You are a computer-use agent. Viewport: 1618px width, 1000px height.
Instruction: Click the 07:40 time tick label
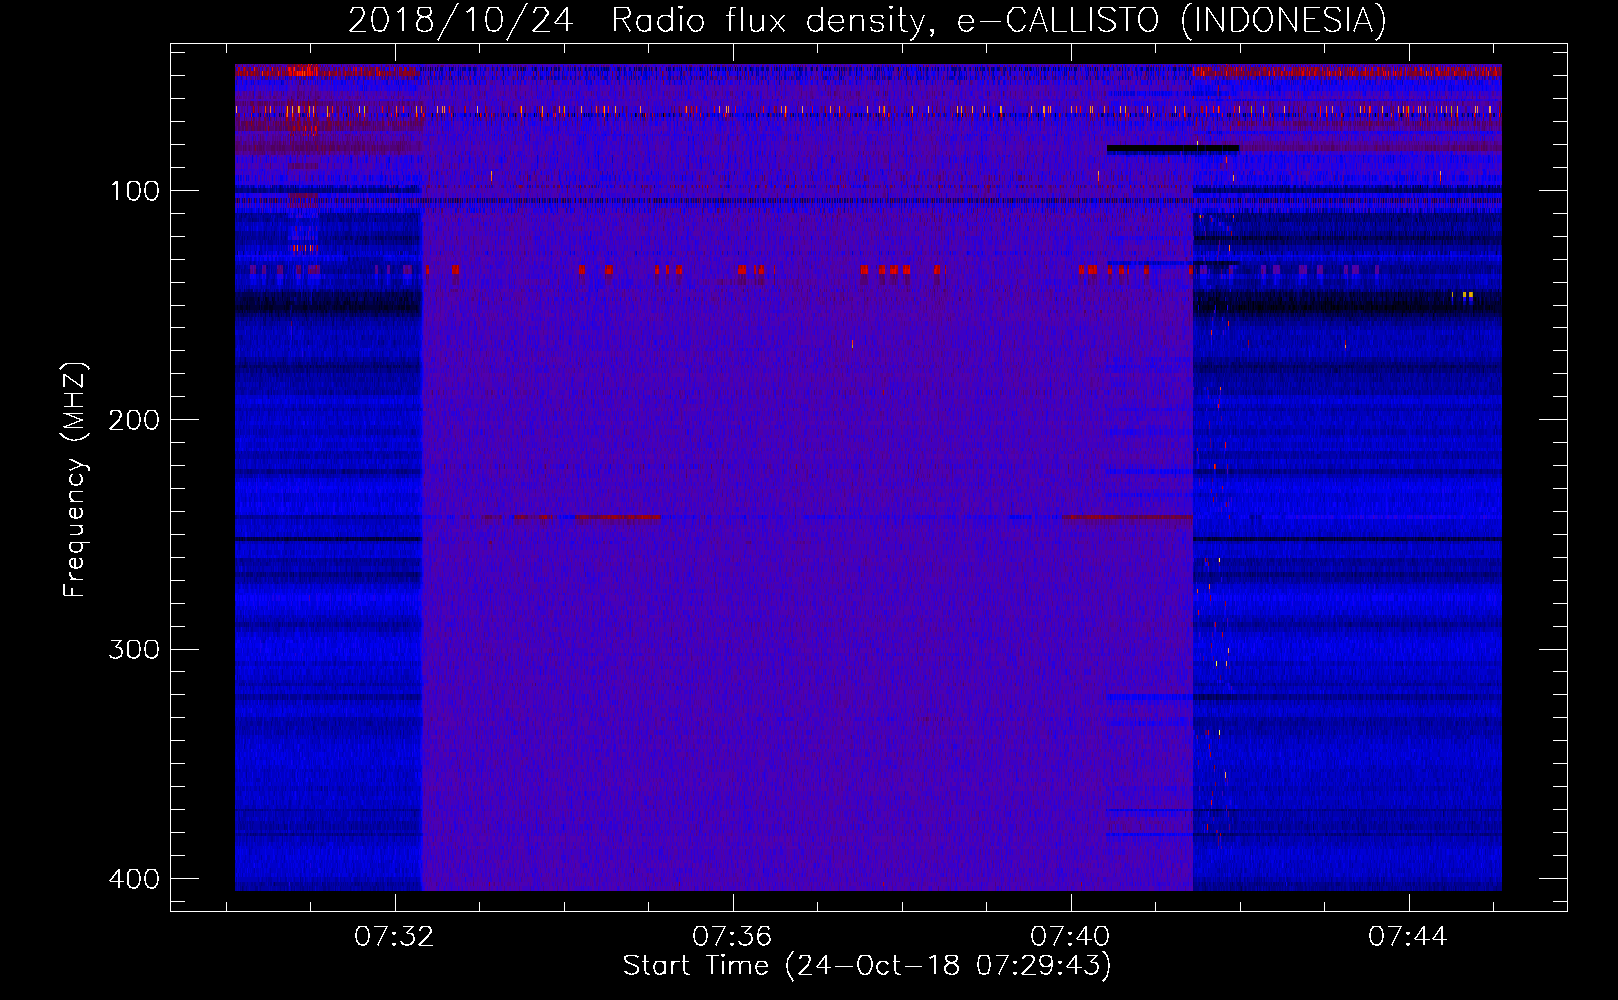[1070, 937]
